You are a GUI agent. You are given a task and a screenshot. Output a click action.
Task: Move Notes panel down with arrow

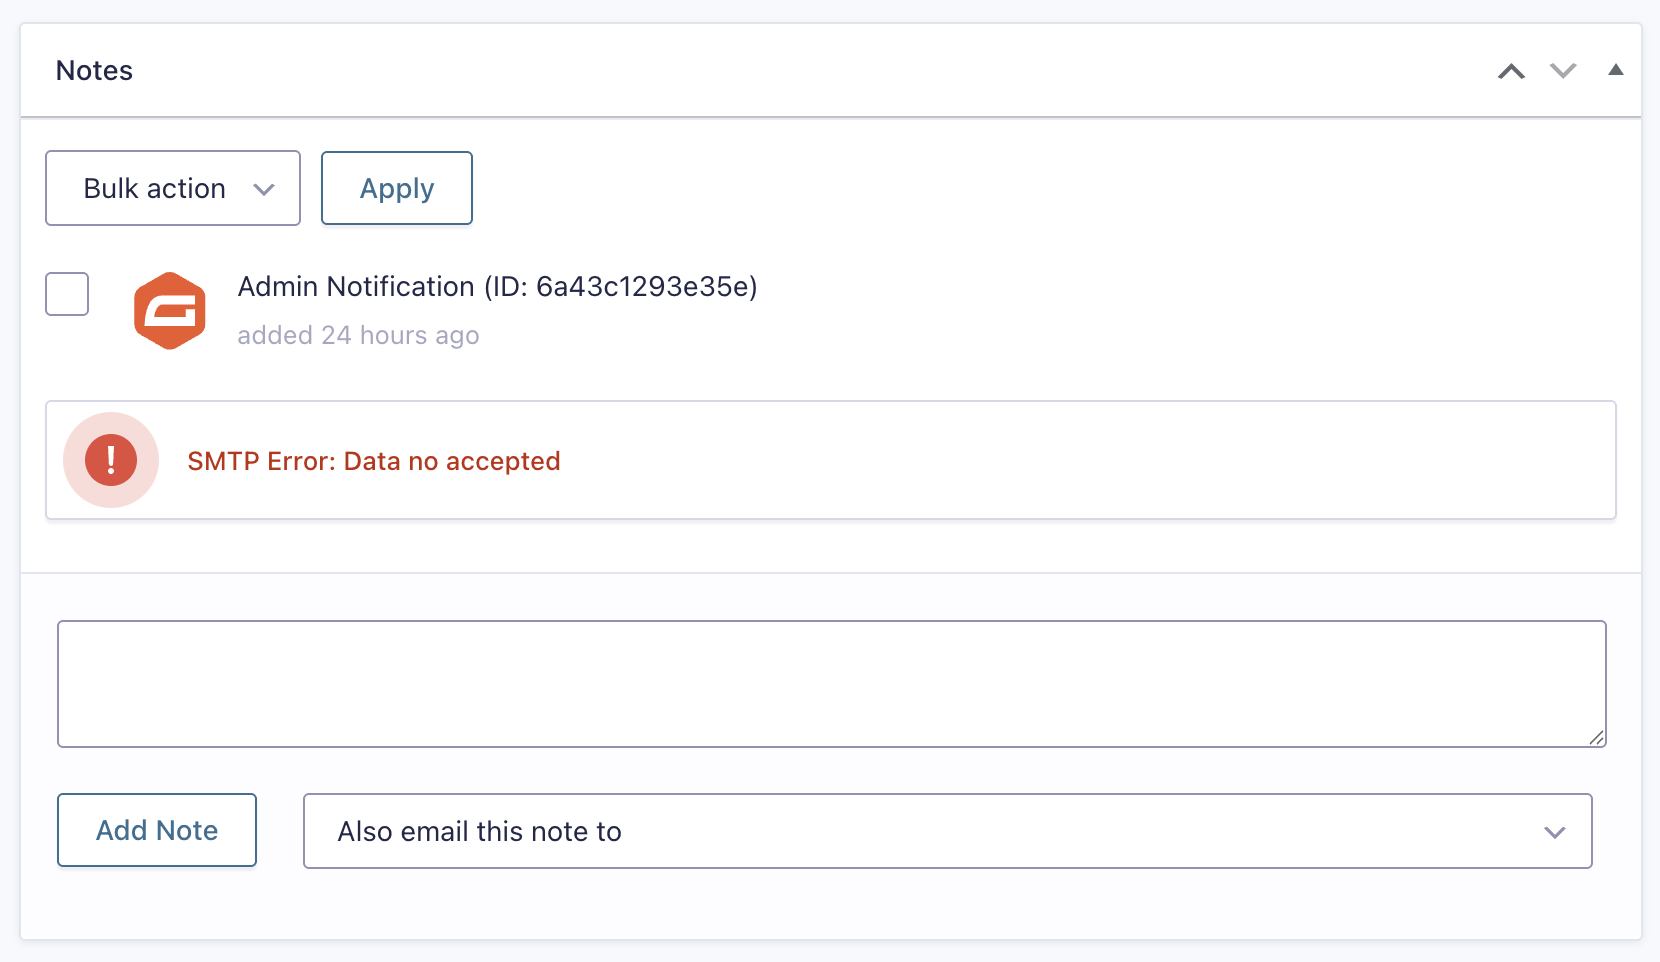pos(1563,71)
